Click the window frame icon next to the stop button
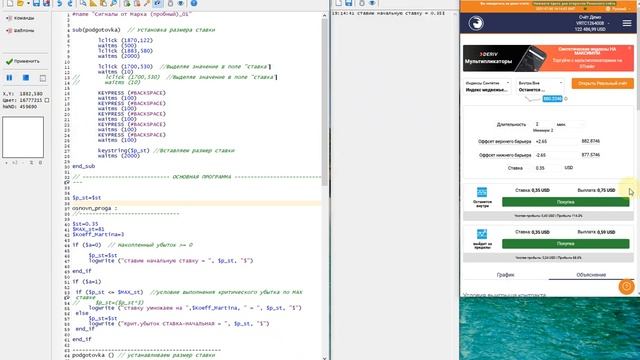 tap(42, 78)
